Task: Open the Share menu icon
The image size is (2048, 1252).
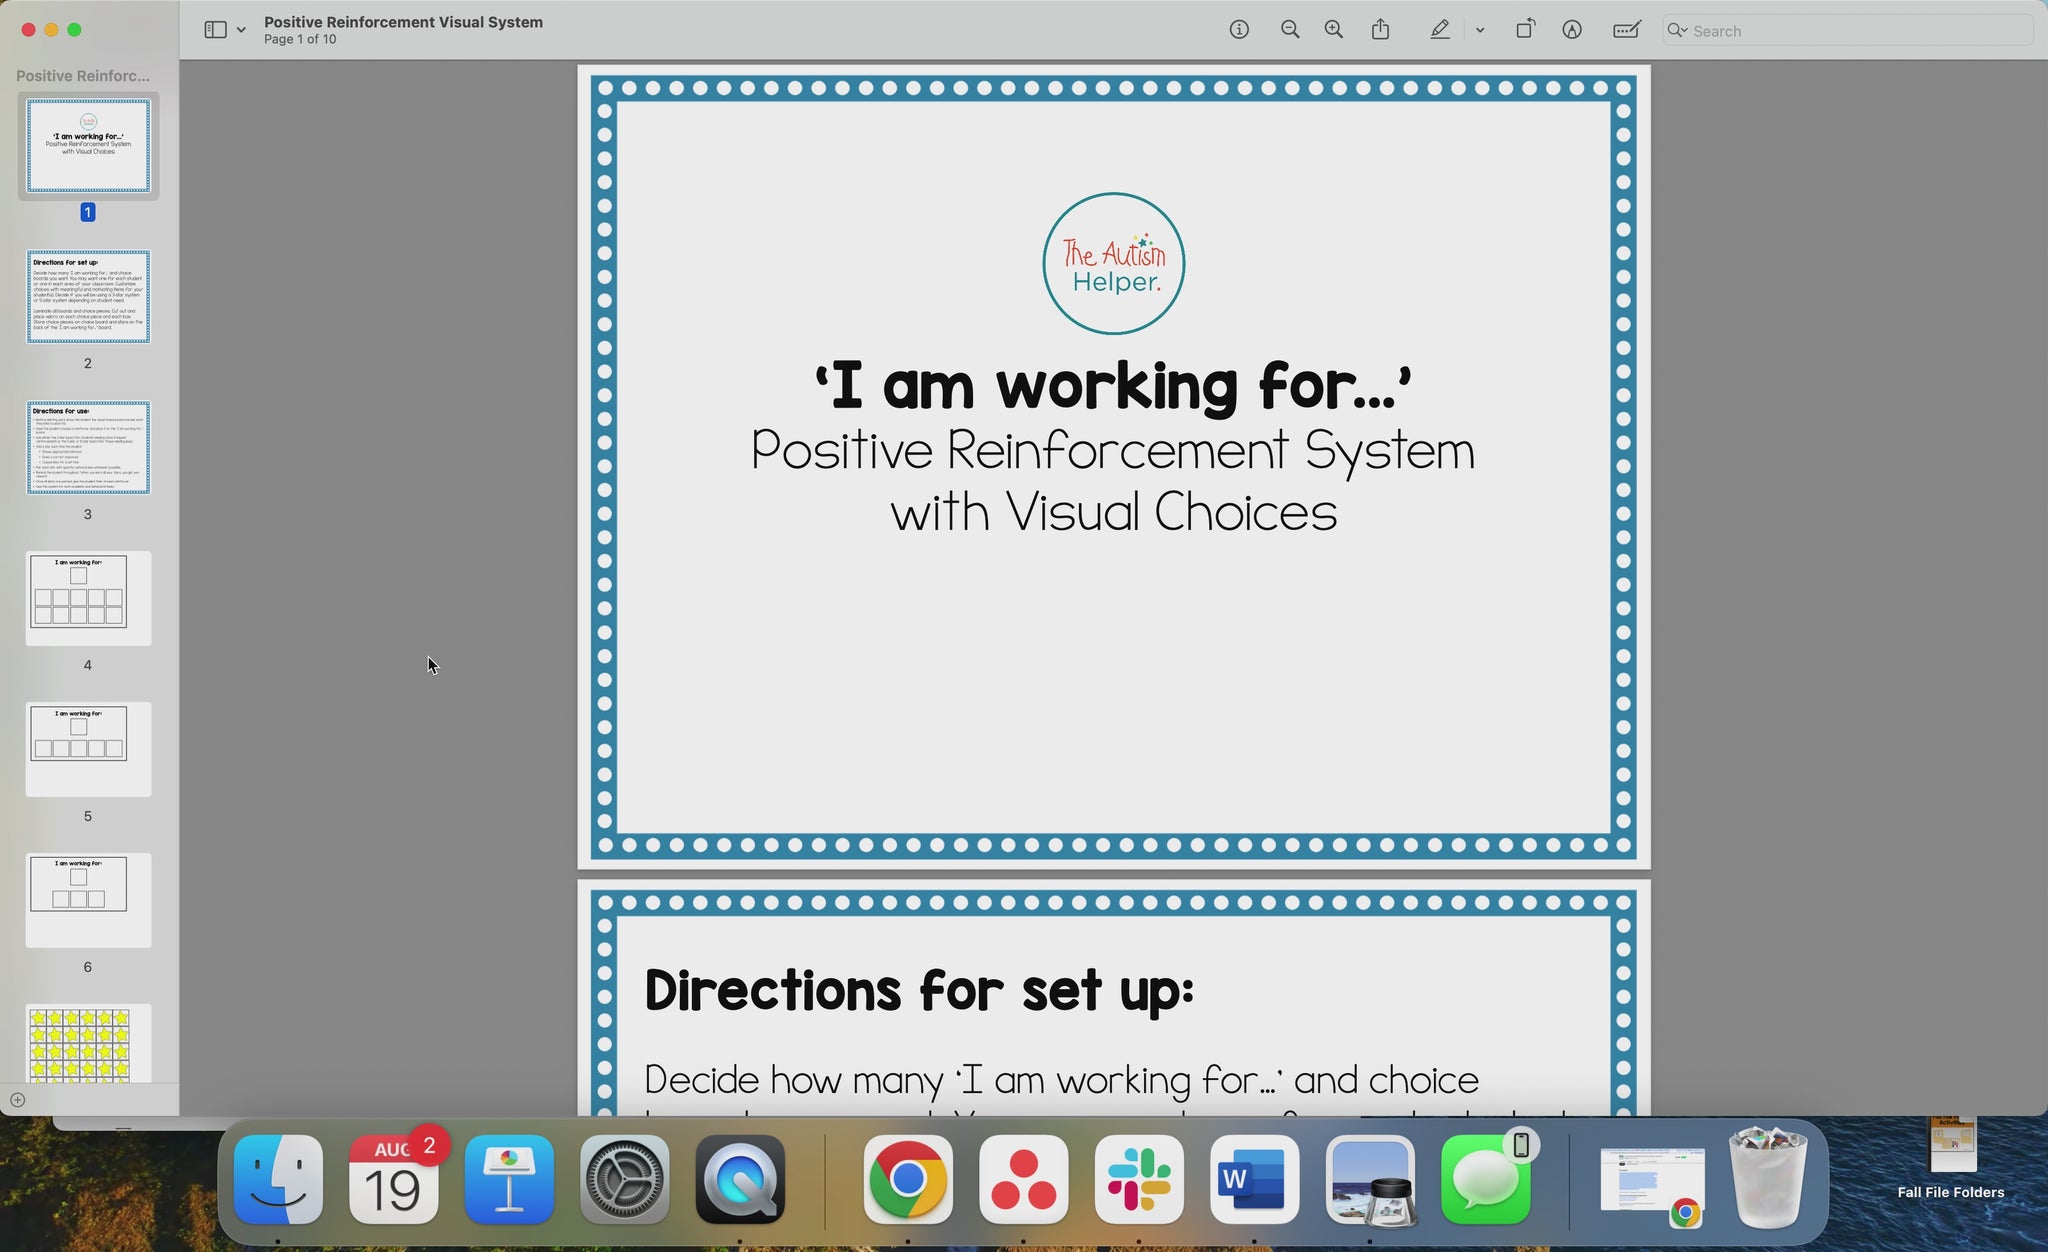Action: point(1381,30)
